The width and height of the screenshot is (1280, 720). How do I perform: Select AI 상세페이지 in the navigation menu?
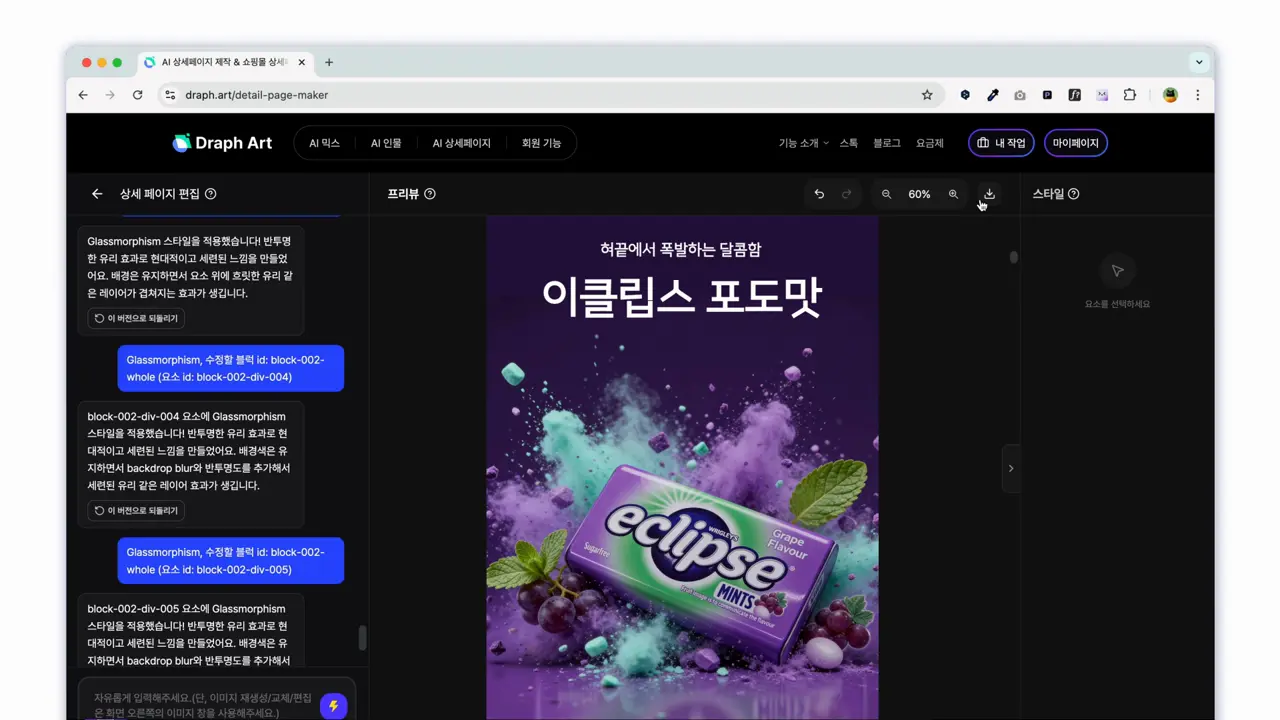pyautogui.click(x=461, y=142)
